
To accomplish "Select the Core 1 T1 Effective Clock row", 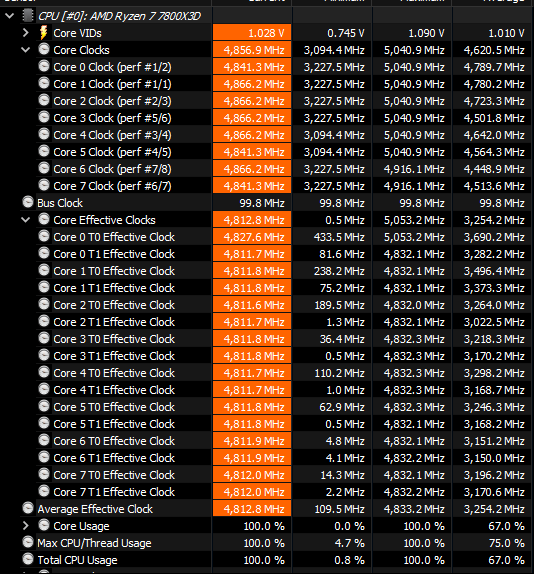I will point(114,288).
